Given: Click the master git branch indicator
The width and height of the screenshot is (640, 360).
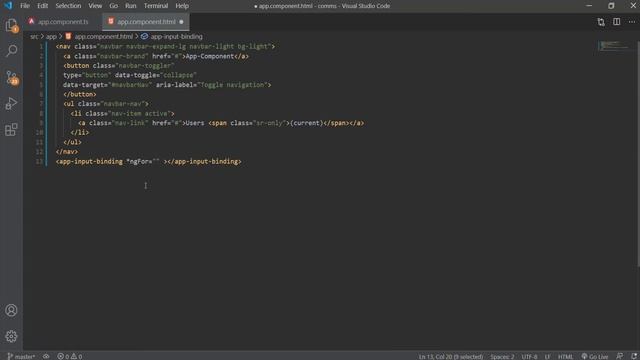Looking at the screenshot, I should tap(21, 356).
